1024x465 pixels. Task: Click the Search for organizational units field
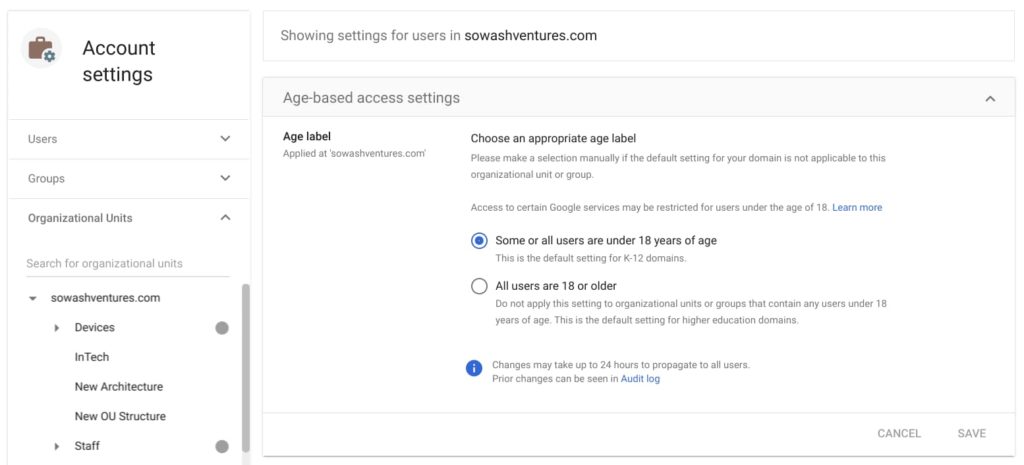(x=128, y=264)
